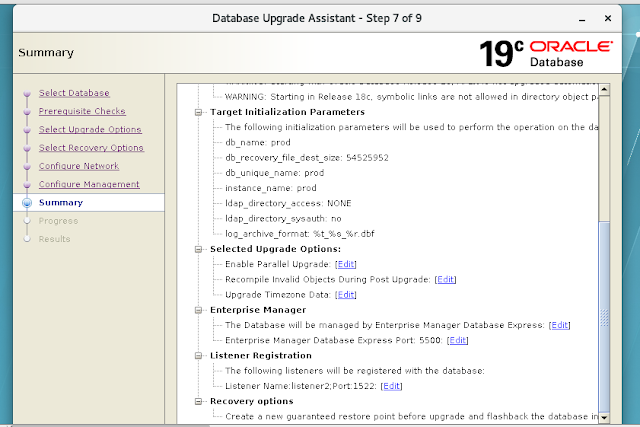Navigate to Configure Network step
The height and width of the screenshot is (427, 640).
pos(79,166)
